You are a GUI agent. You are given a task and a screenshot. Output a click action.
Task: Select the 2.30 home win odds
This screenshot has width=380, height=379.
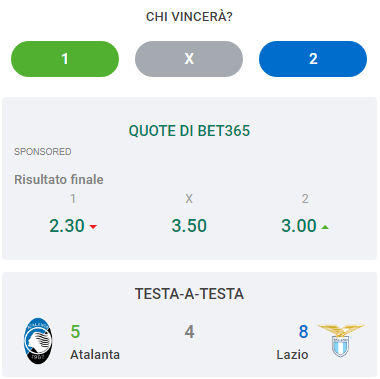(67, 226)
